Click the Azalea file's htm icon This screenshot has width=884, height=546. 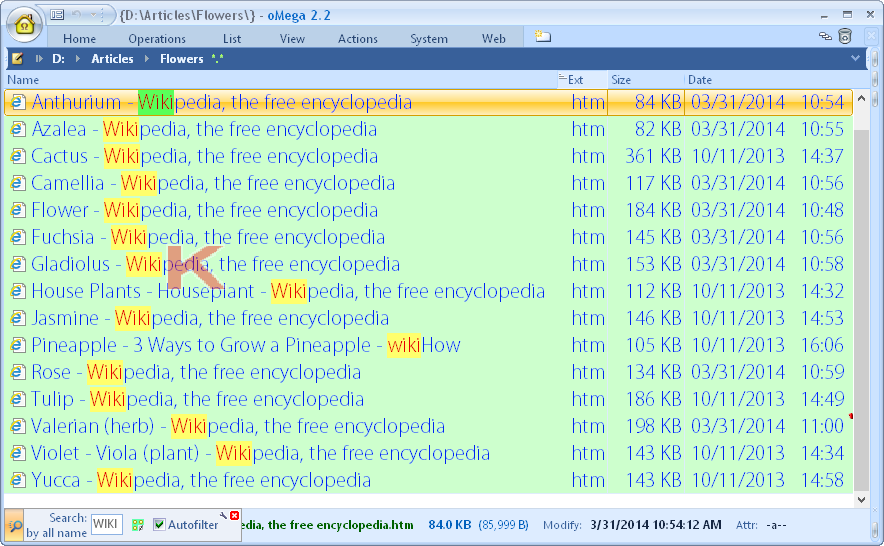click(x=18, y=129)
